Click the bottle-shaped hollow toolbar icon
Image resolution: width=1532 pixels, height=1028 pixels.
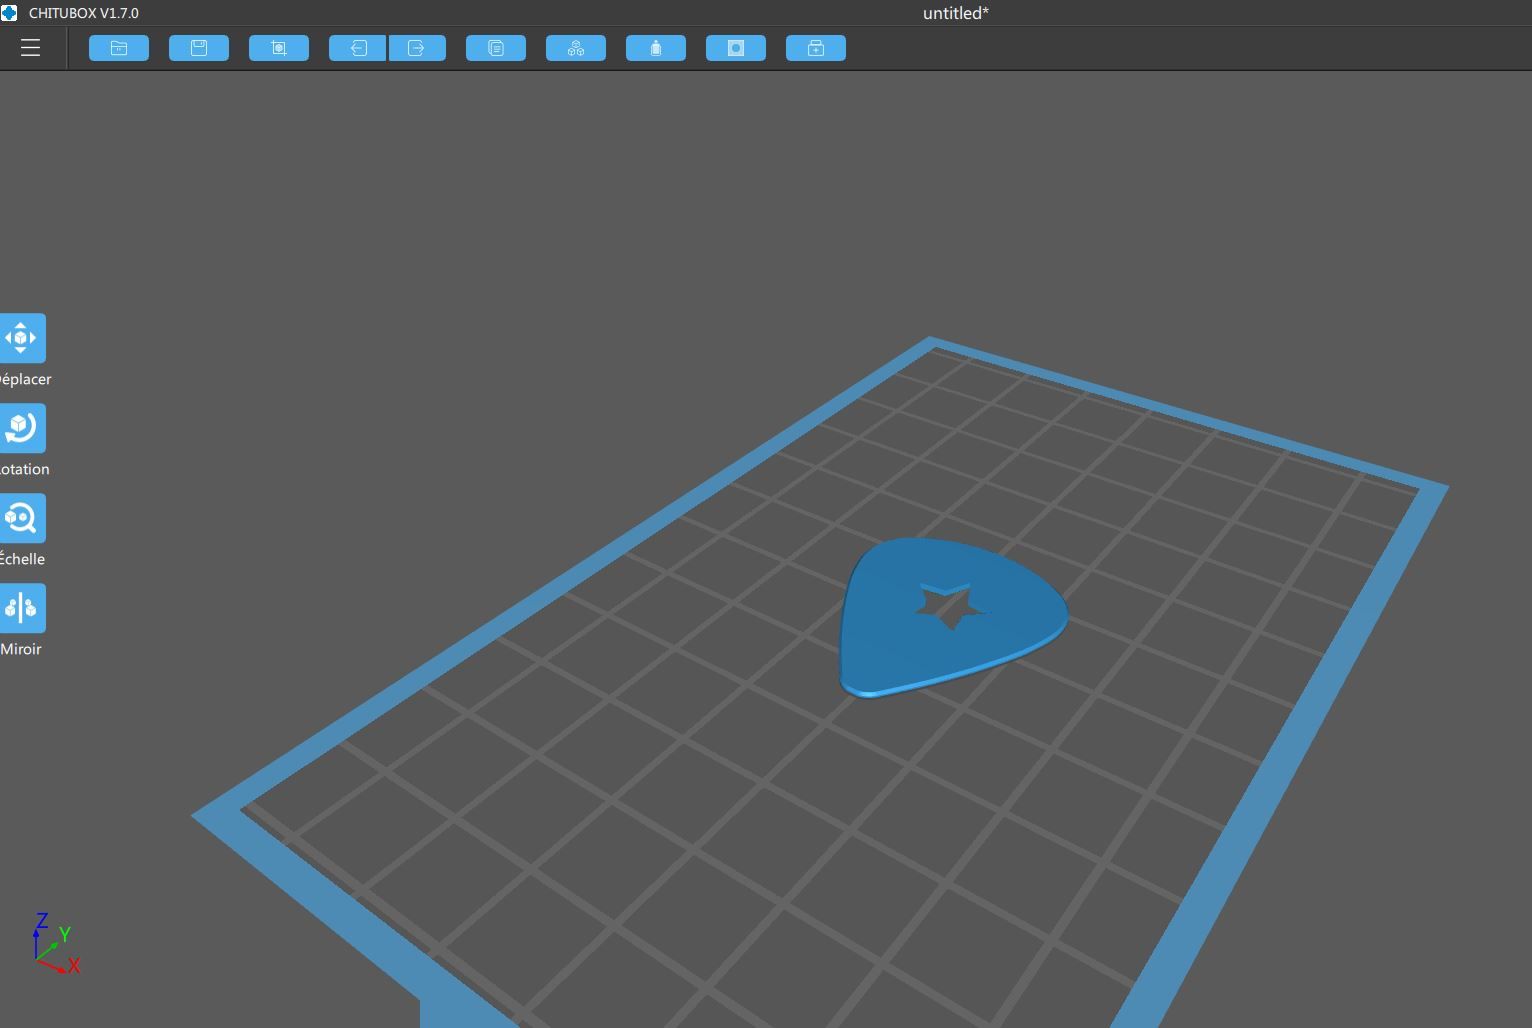click(x=656, y=48)
